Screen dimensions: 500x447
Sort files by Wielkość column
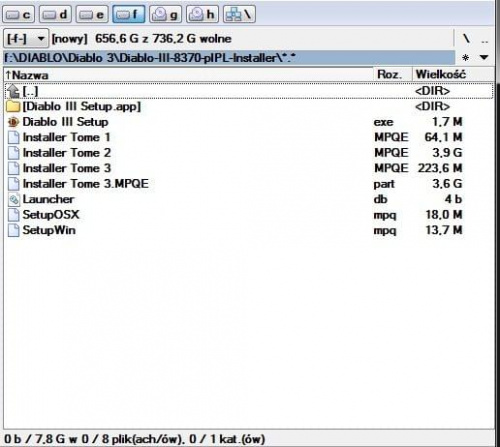click(x=453, y=75)
